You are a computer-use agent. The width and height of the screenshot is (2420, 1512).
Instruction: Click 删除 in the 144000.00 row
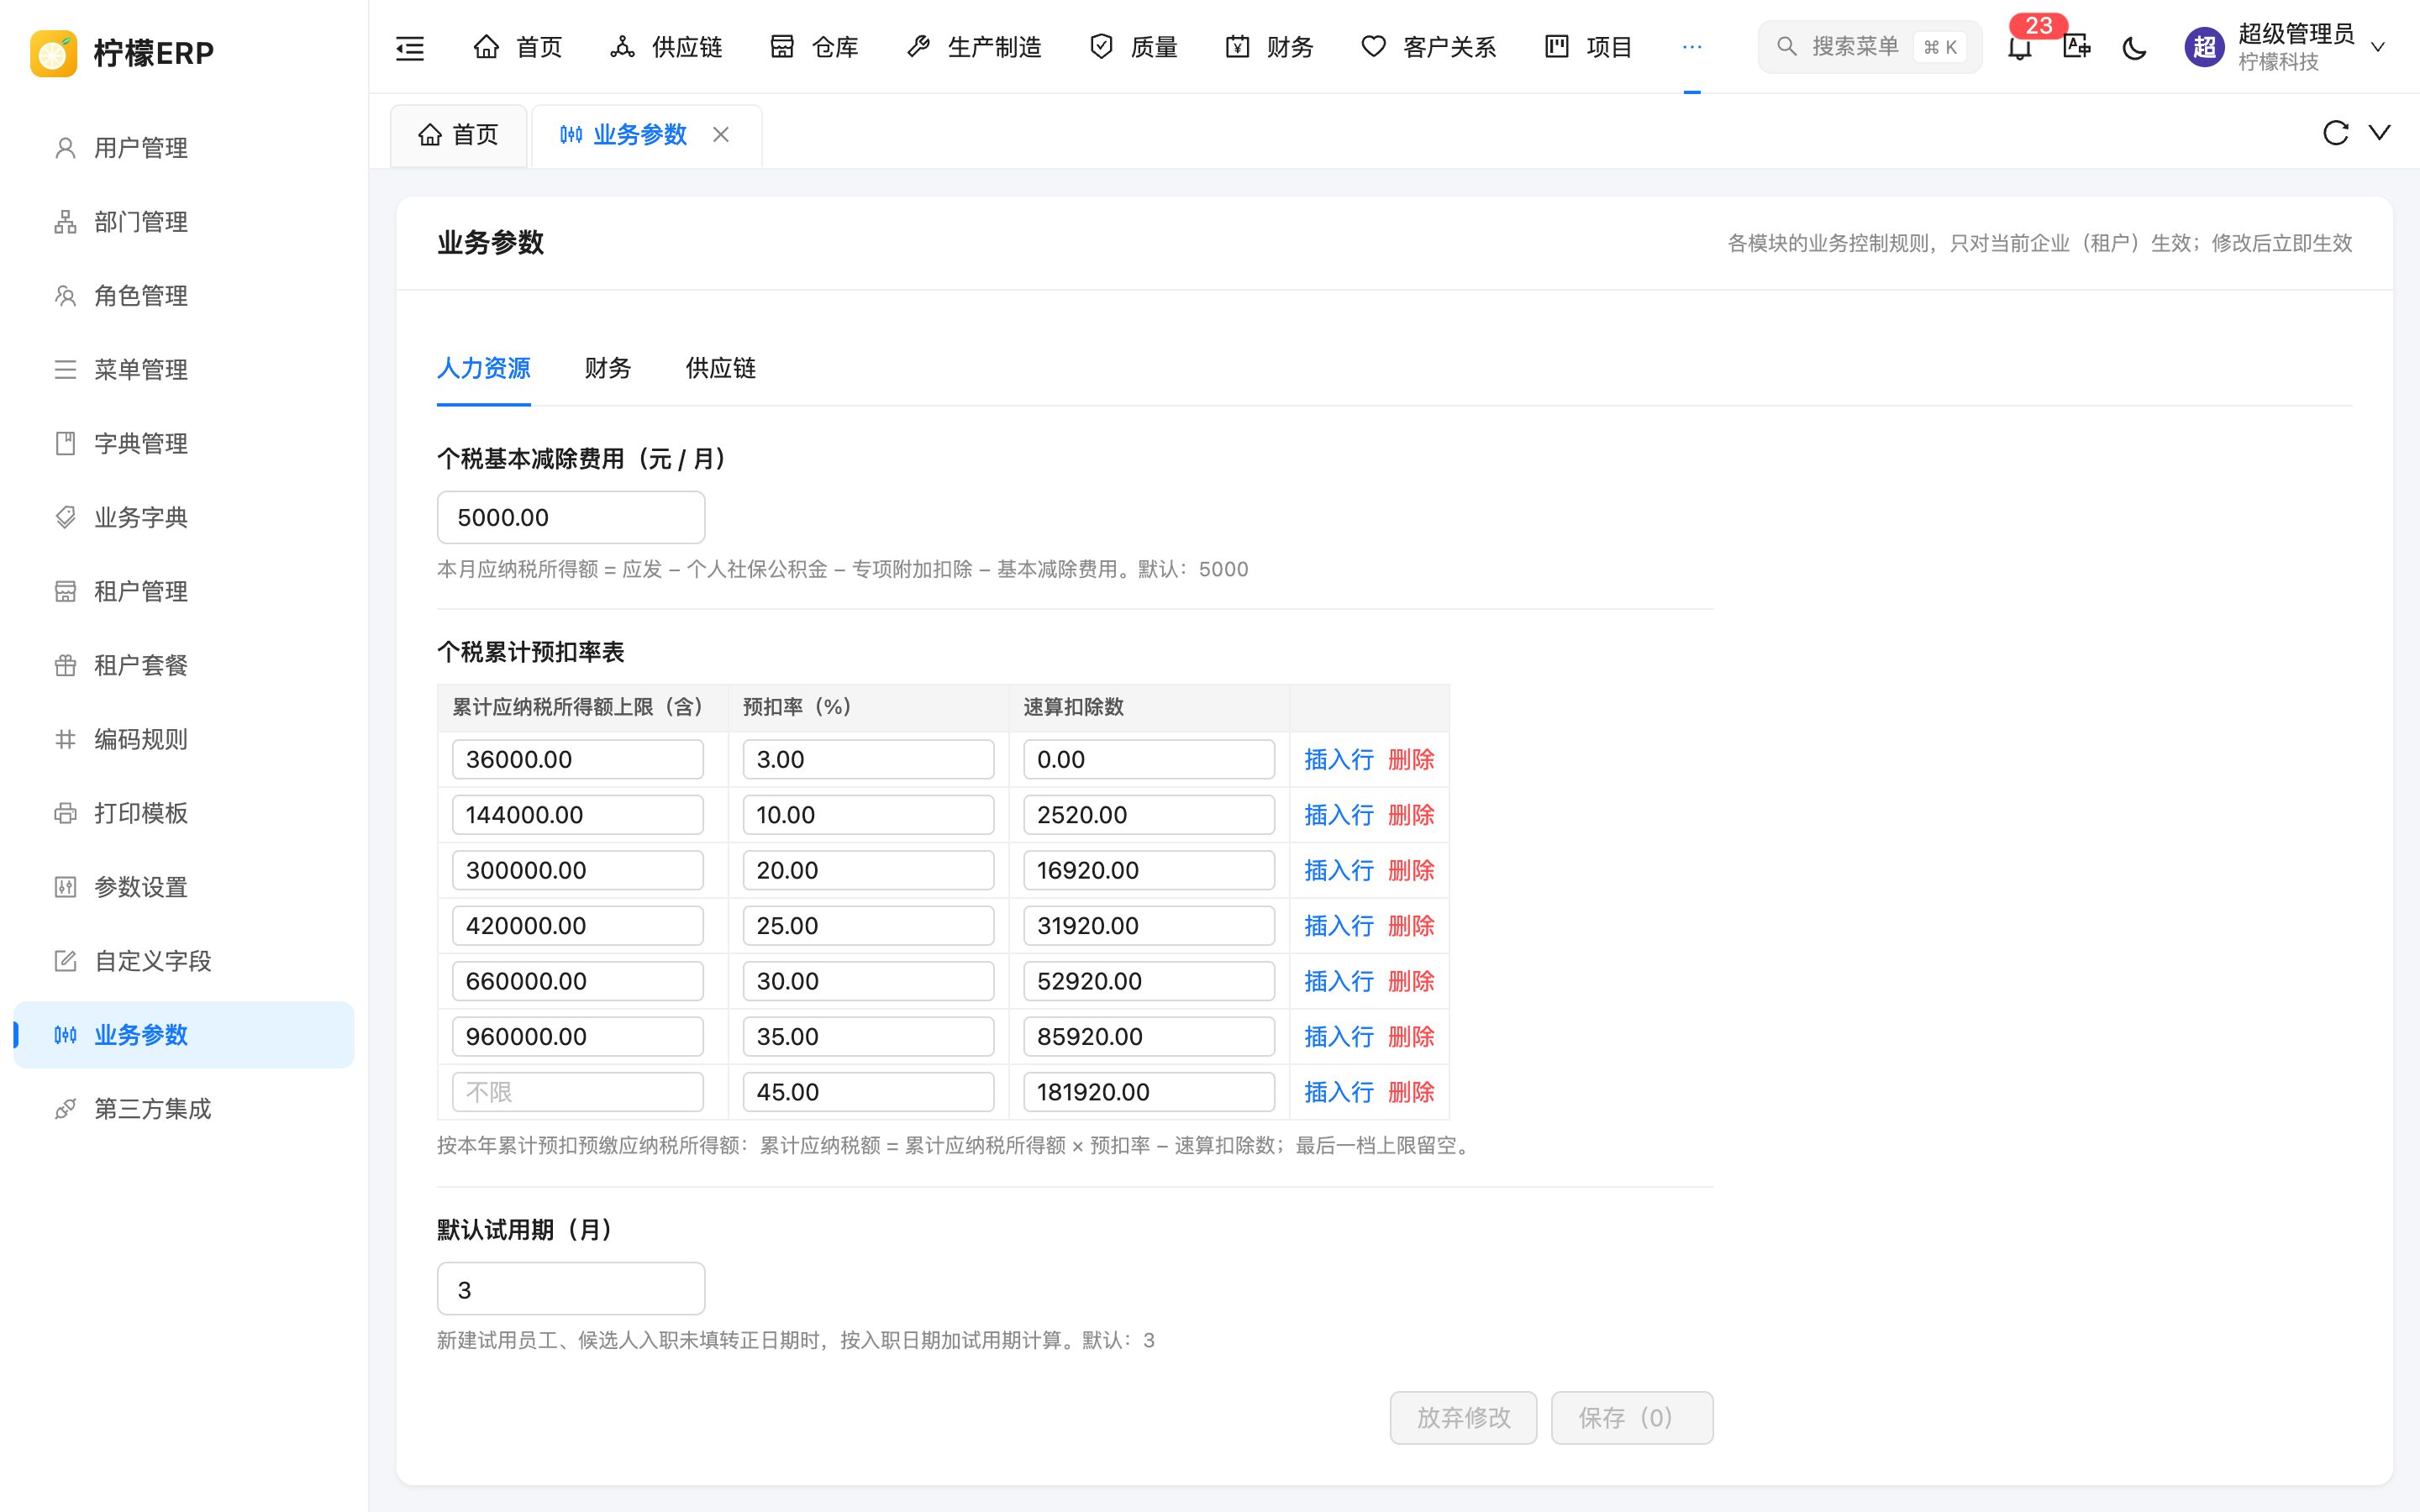[1411, 815]
